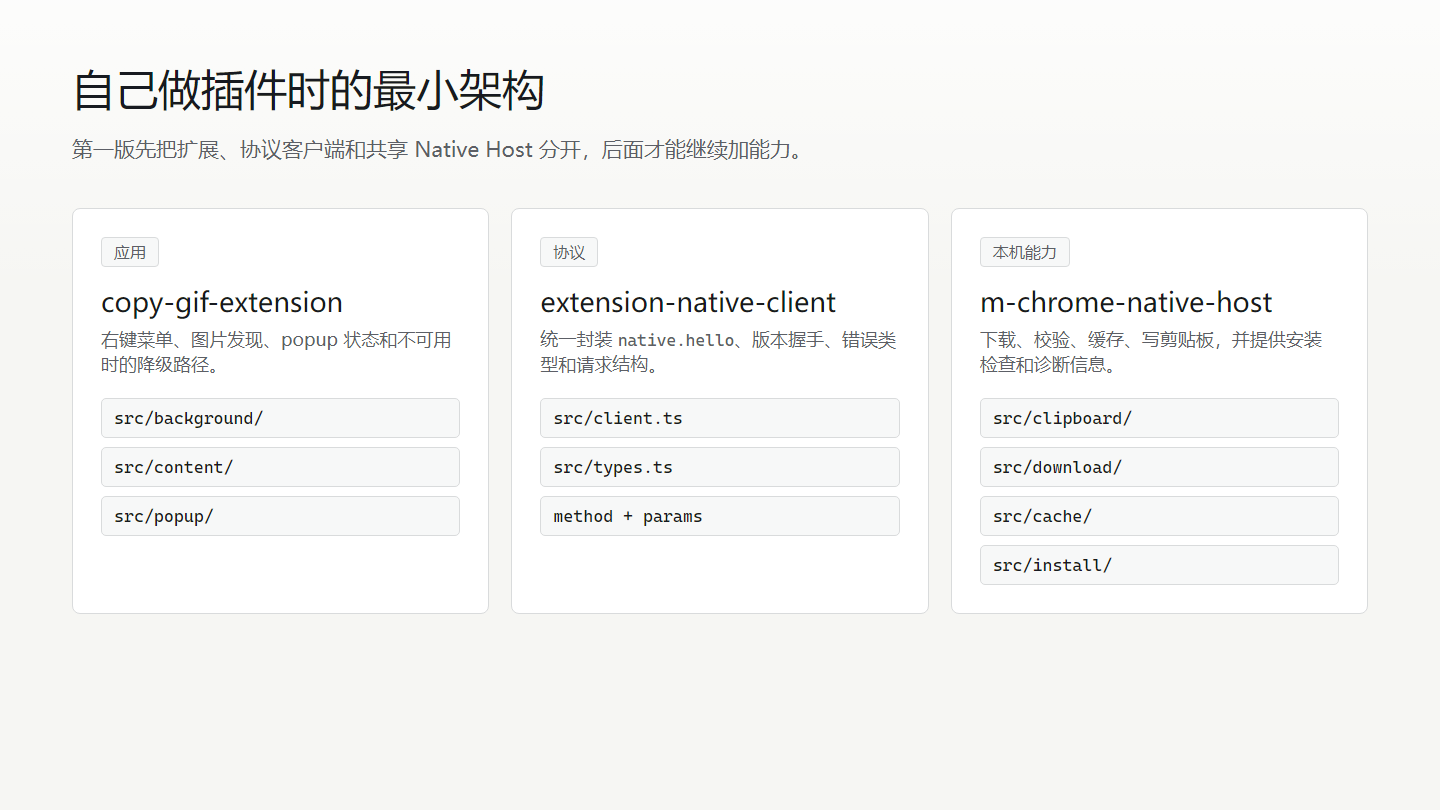Select the src/cache/ path row
Screen dimensions: 1440x810
pos(1159,516)
